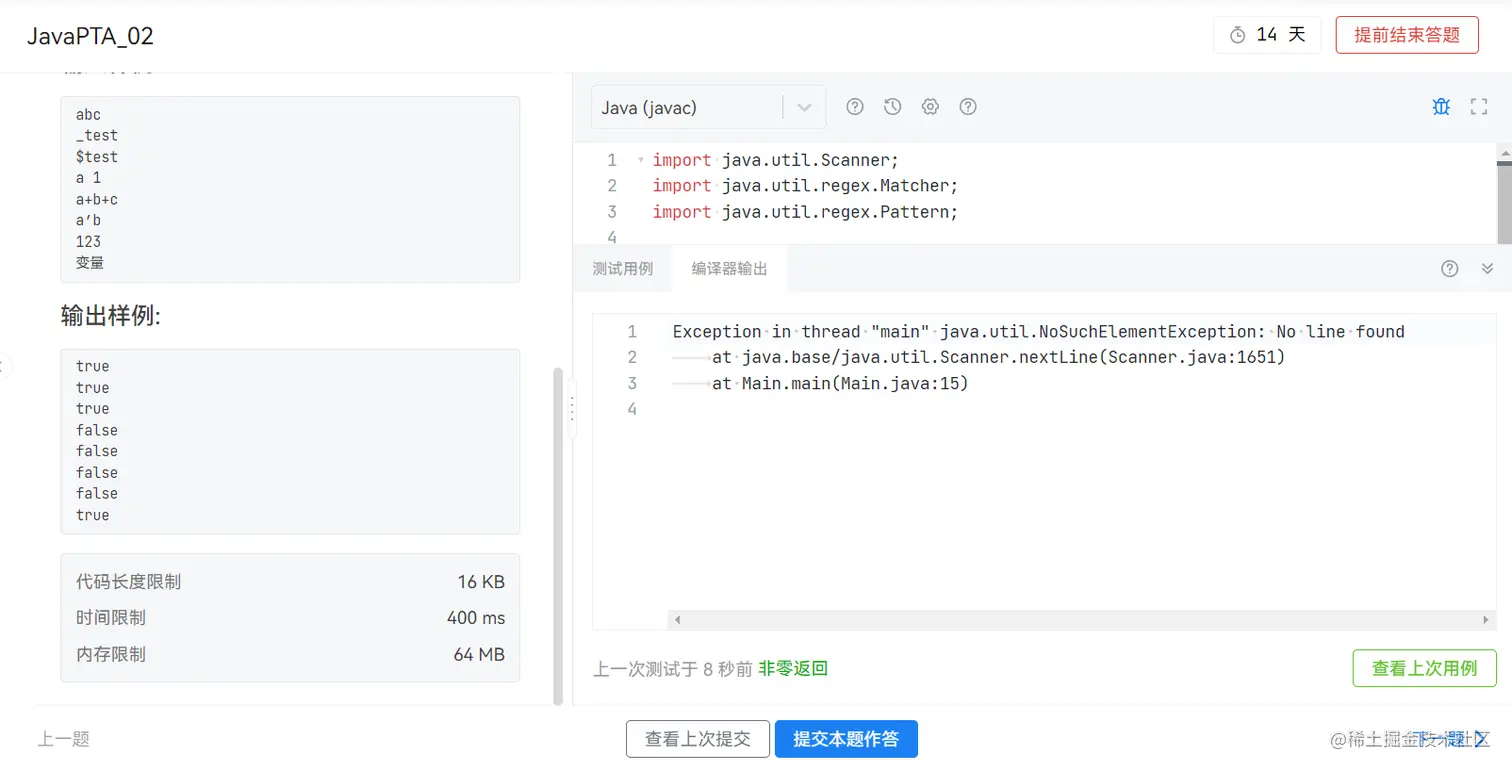Open code history clock icon
This screenshot has height=771, width=1512.
(x=893, y=107)
